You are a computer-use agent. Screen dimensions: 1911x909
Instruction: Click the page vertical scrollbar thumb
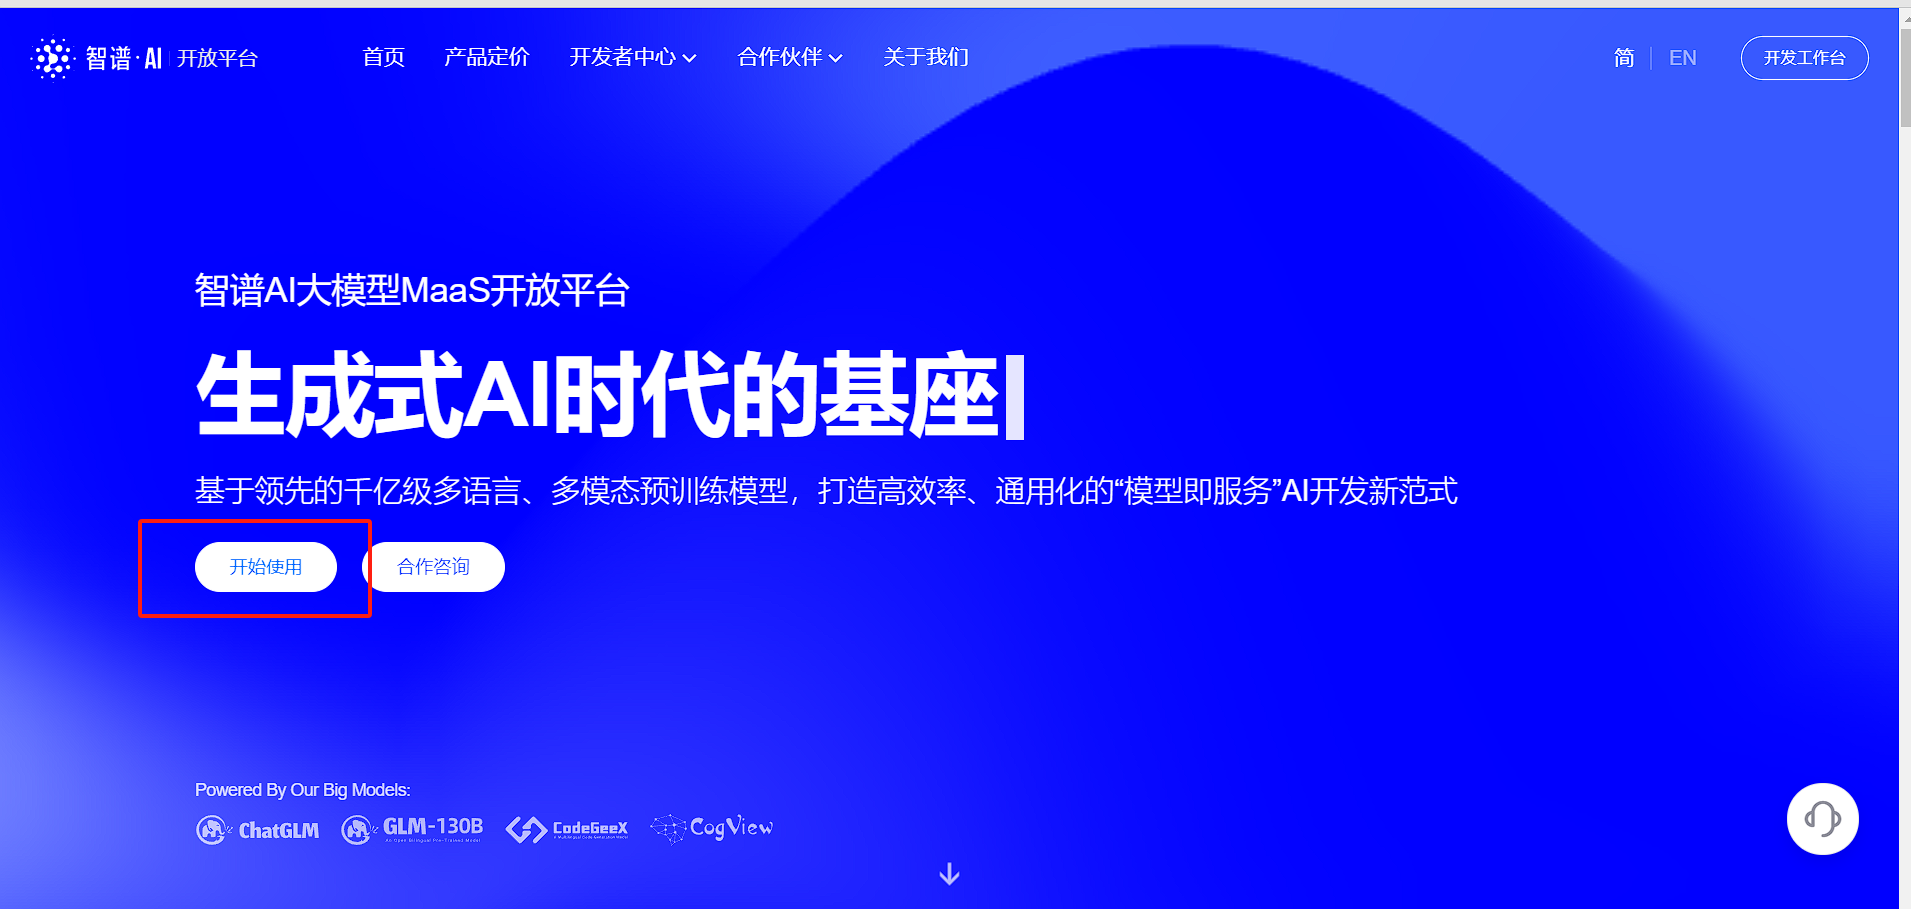(x=1905, y=78)
